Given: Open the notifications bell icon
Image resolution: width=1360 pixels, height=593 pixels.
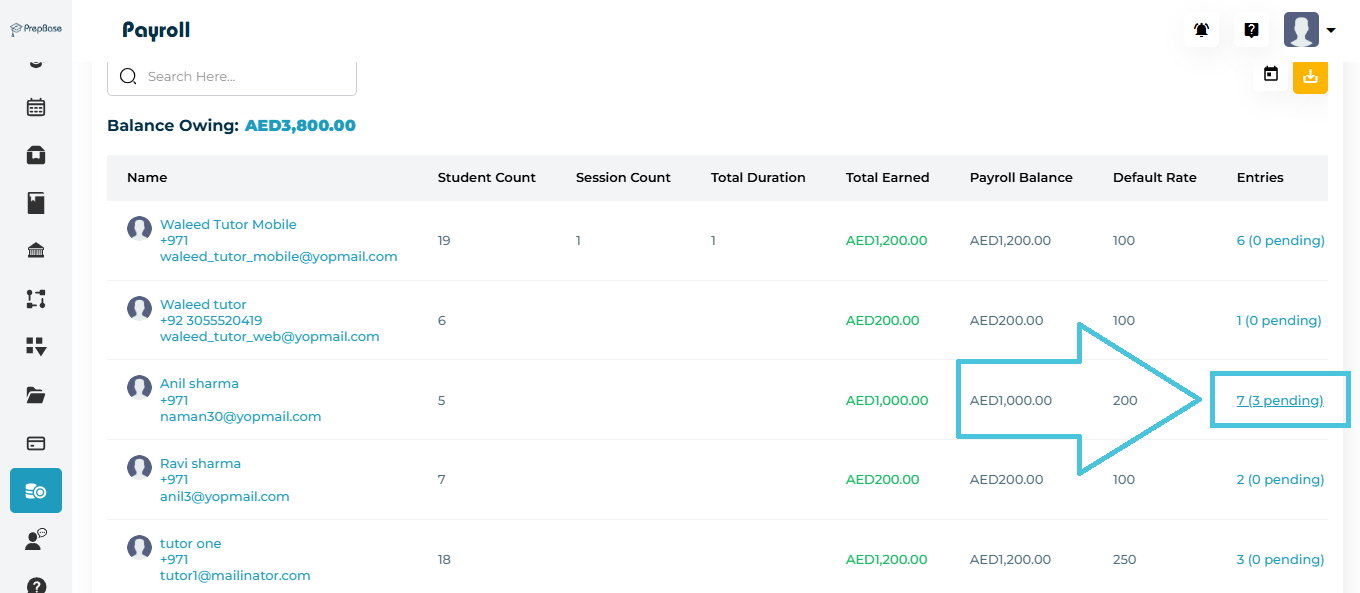Looking at the screenshot, I should point(1201,30).
